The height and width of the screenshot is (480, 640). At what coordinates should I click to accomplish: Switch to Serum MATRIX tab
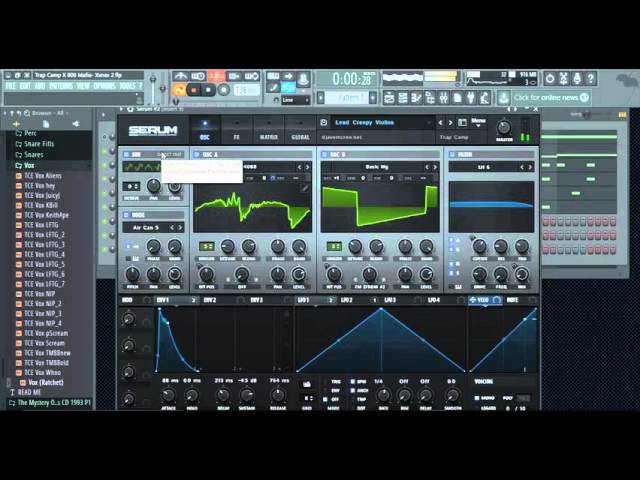pos(269,130)
